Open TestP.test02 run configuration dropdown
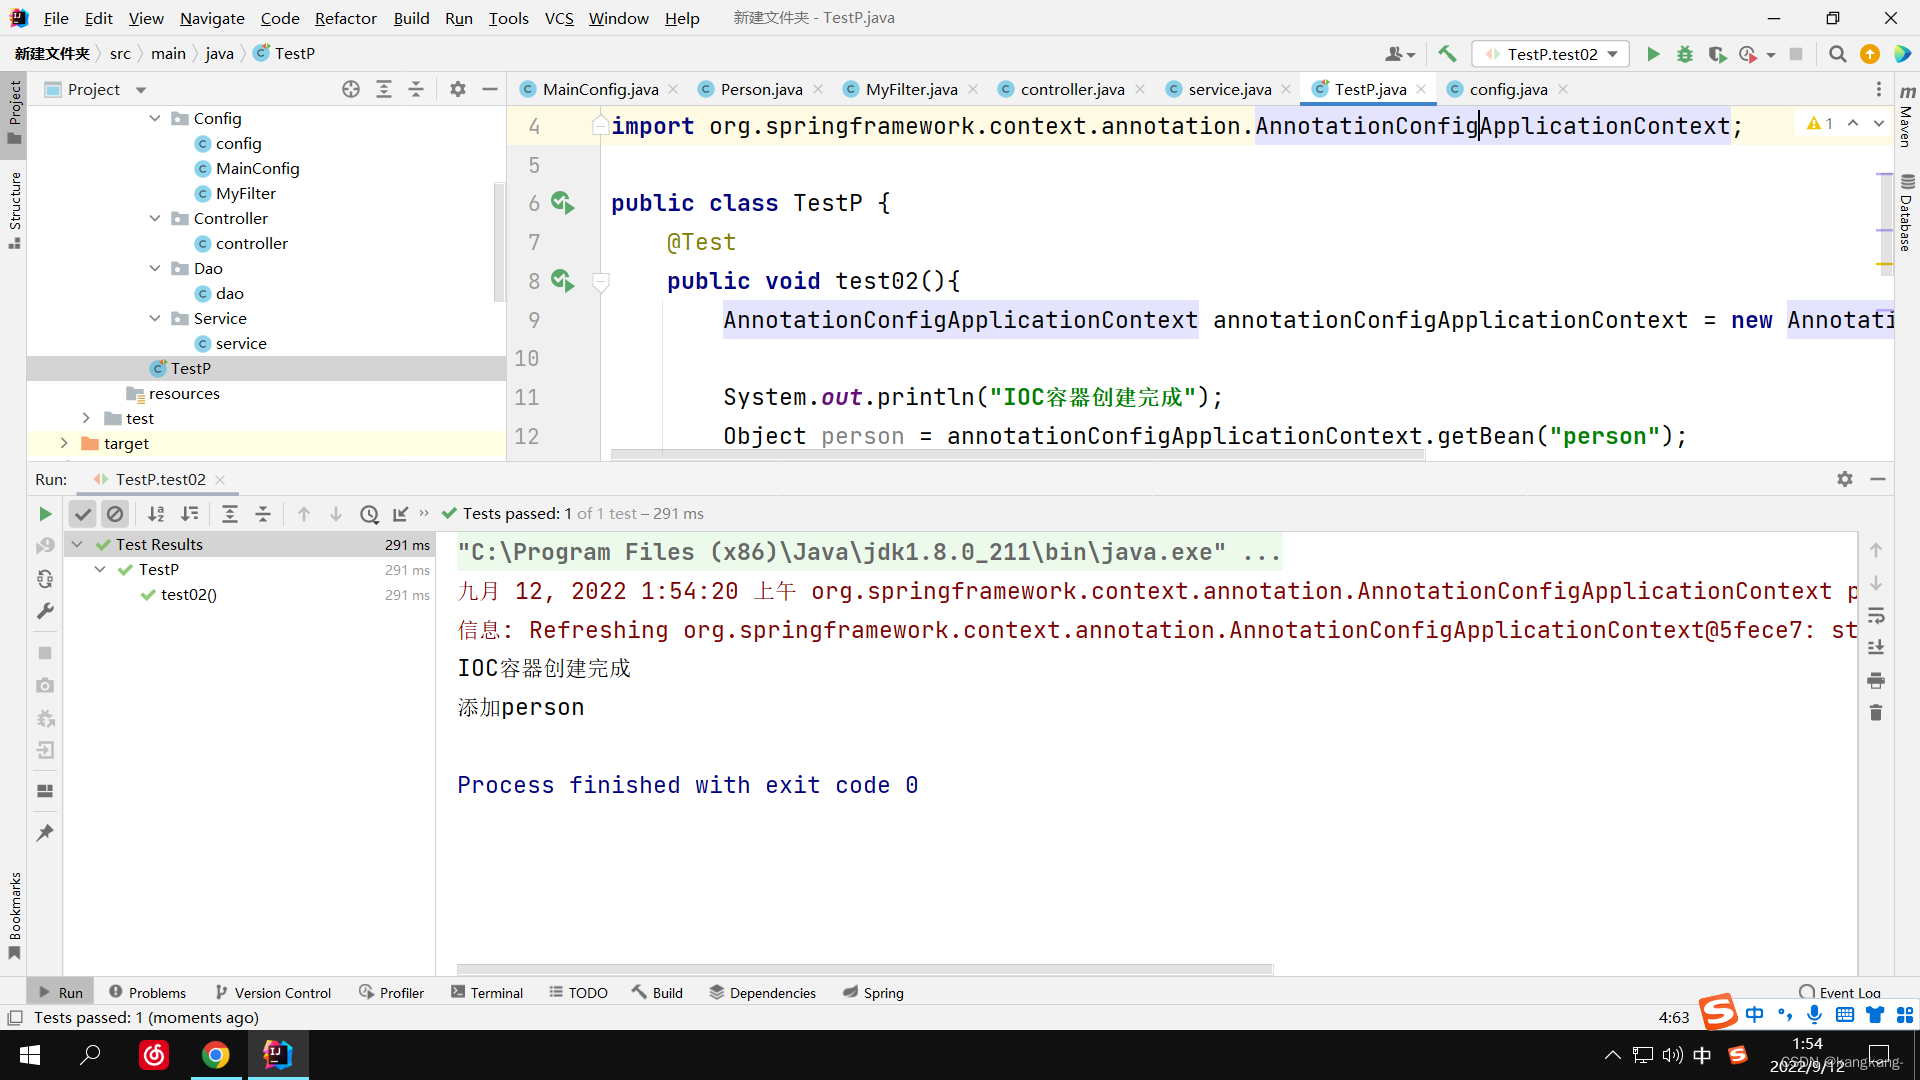1920x1080 pixels. (x=1552, y=54)
